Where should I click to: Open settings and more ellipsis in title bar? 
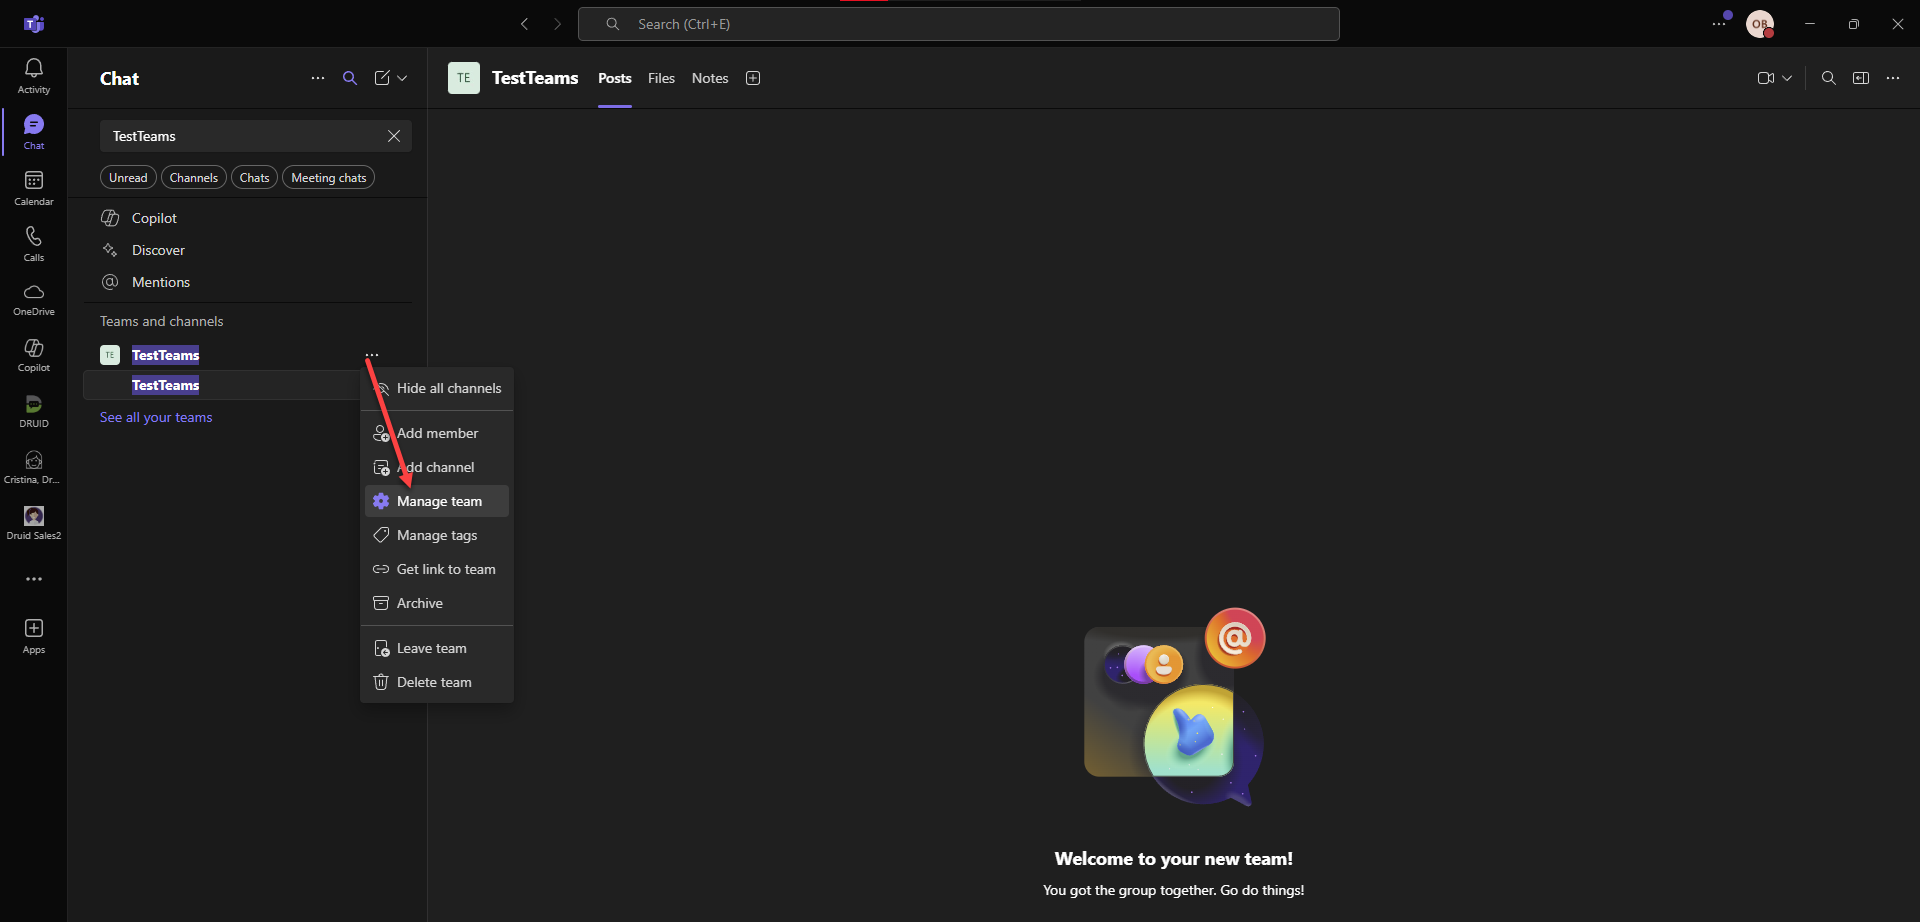(1719, 24)
